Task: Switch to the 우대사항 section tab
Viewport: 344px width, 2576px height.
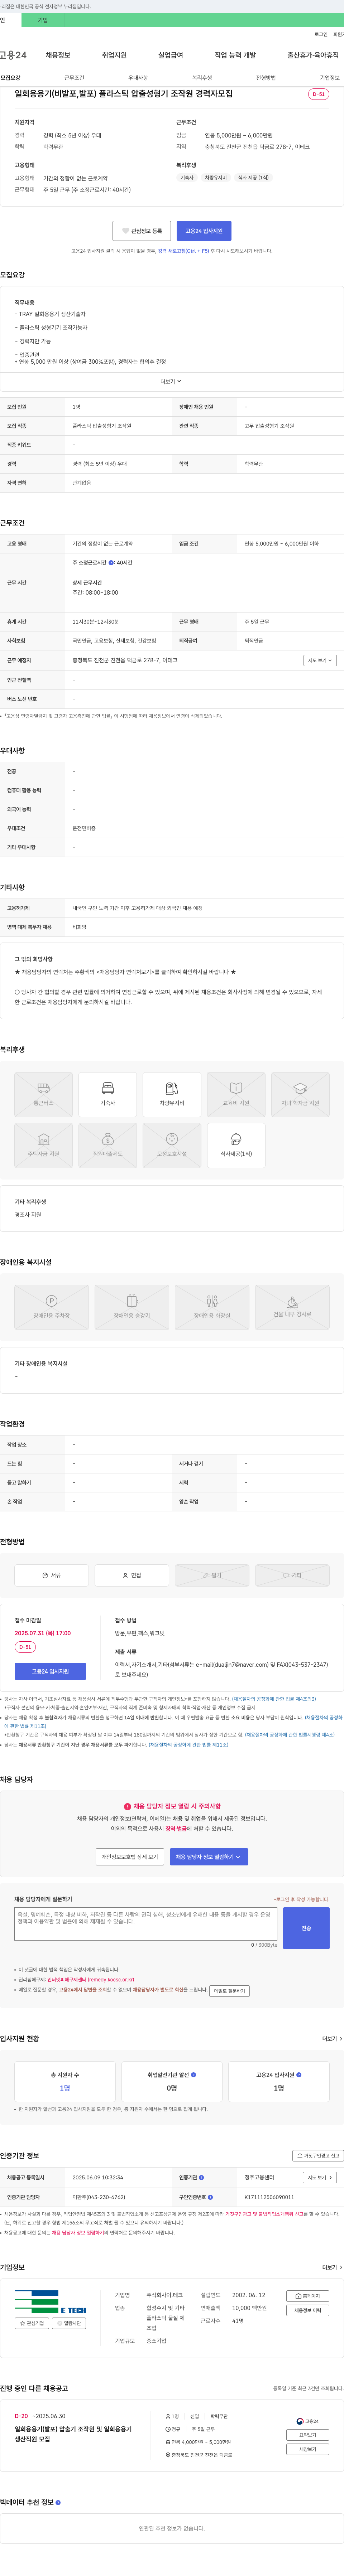Action: coord(138,78)
